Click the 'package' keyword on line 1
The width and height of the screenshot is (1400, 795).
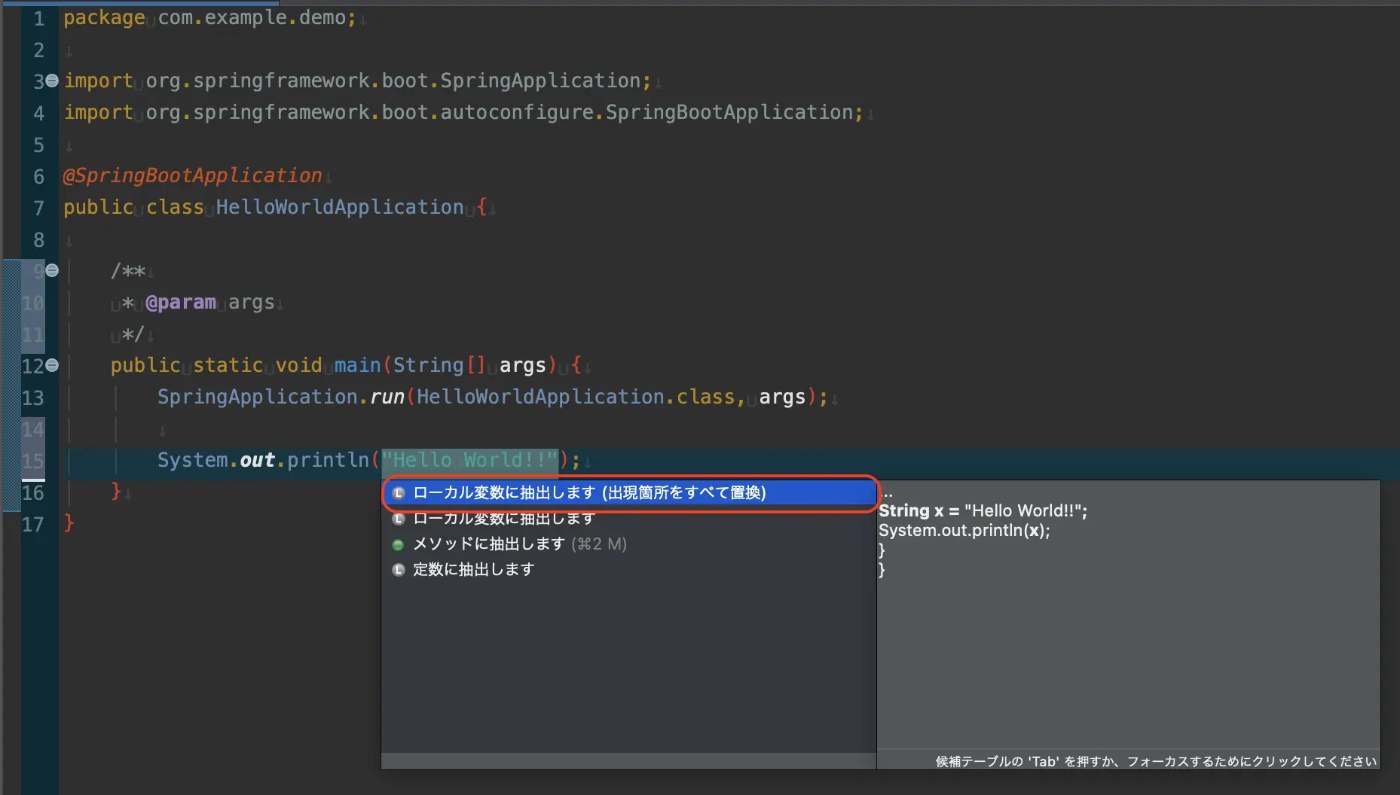coord(104,18)
